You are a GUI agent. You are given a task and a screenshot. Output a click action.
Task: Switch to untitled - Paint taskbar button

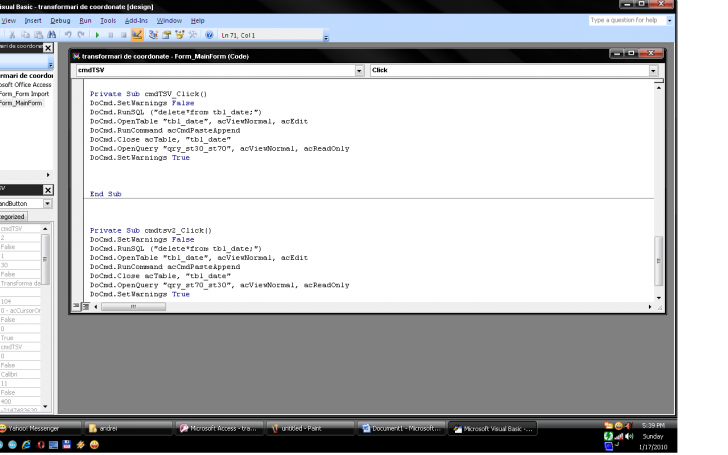310,429
